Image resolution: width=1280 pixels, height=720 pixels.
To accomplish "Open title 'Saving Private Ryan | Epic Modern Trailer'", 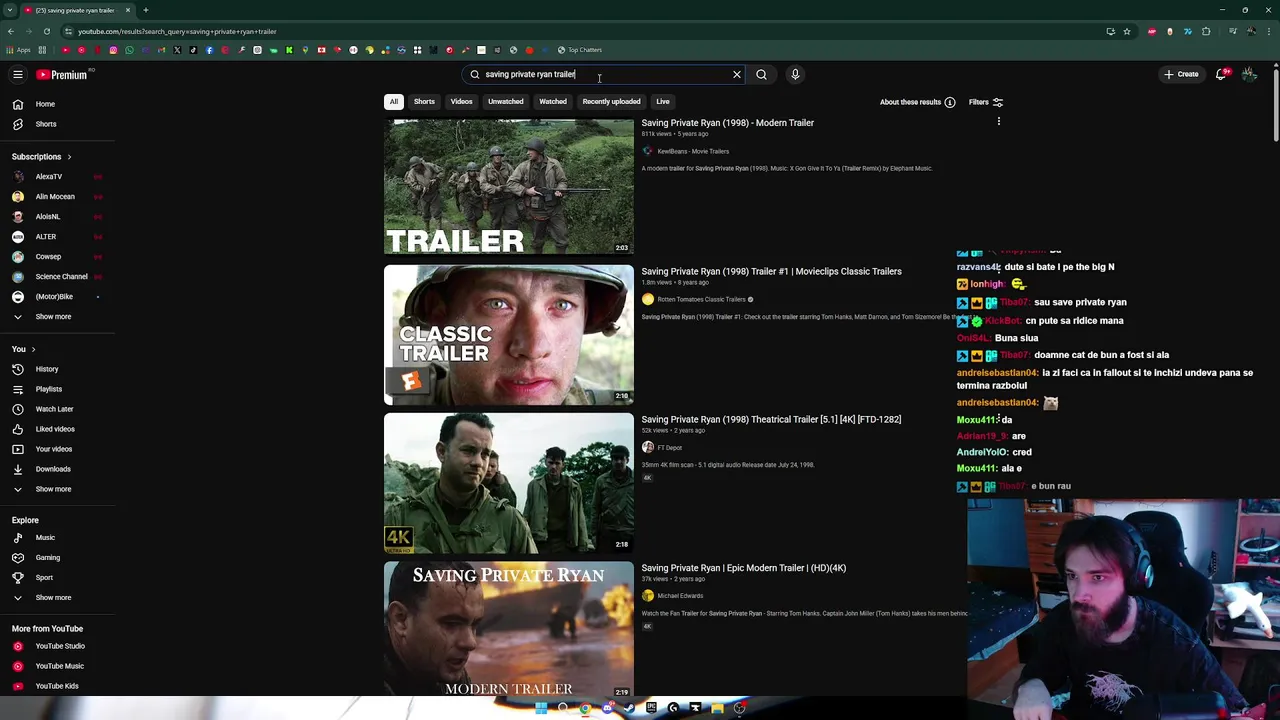I will point(743,568).
